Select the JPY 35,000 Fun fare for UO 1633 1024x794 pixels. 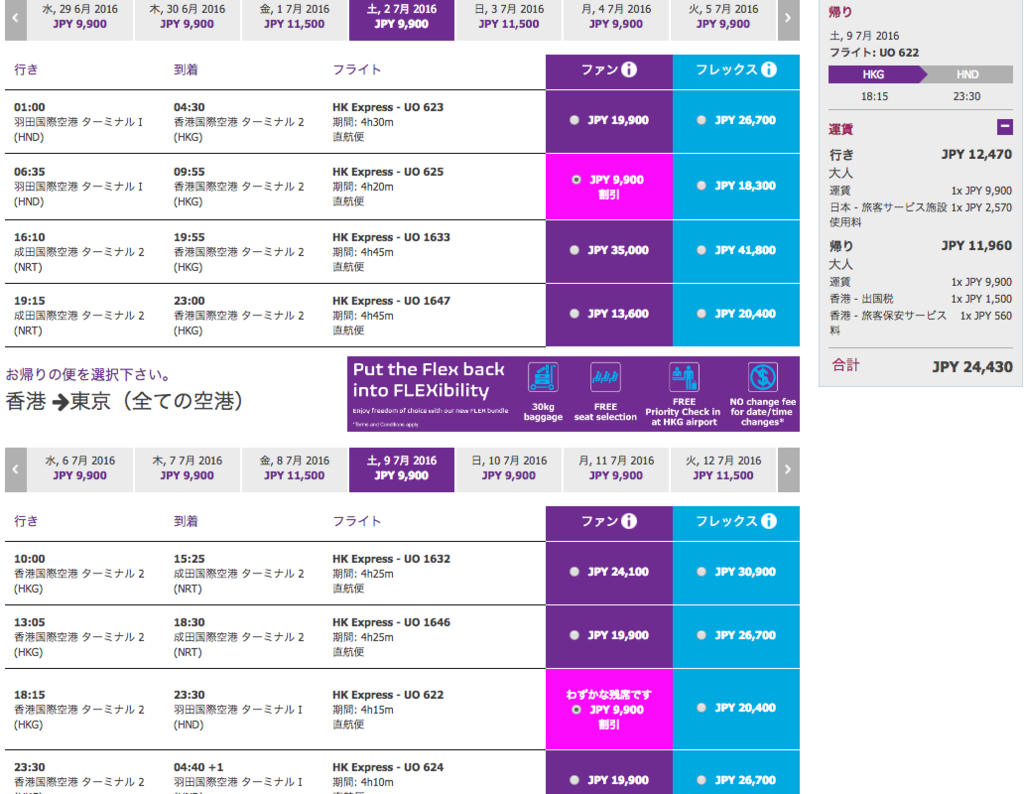(x=574, y=250)
